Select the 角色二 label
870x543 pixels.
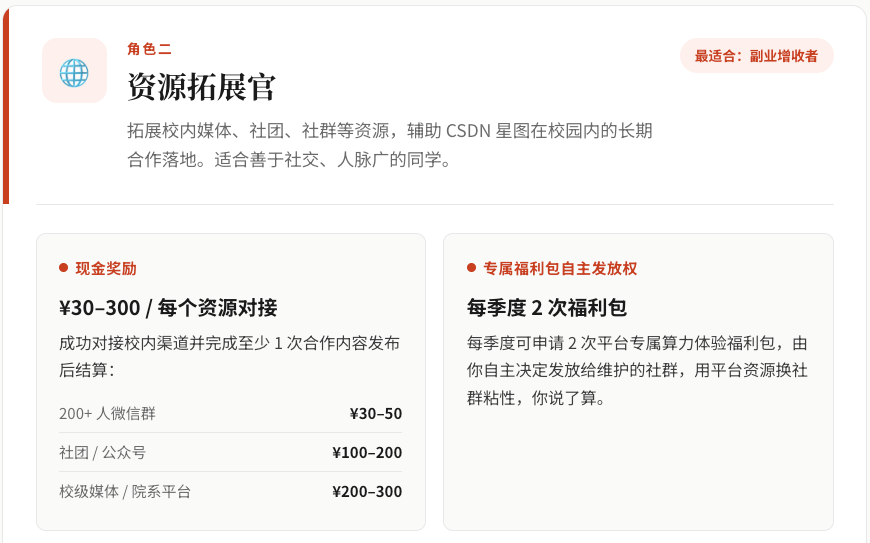coord(149,49)
